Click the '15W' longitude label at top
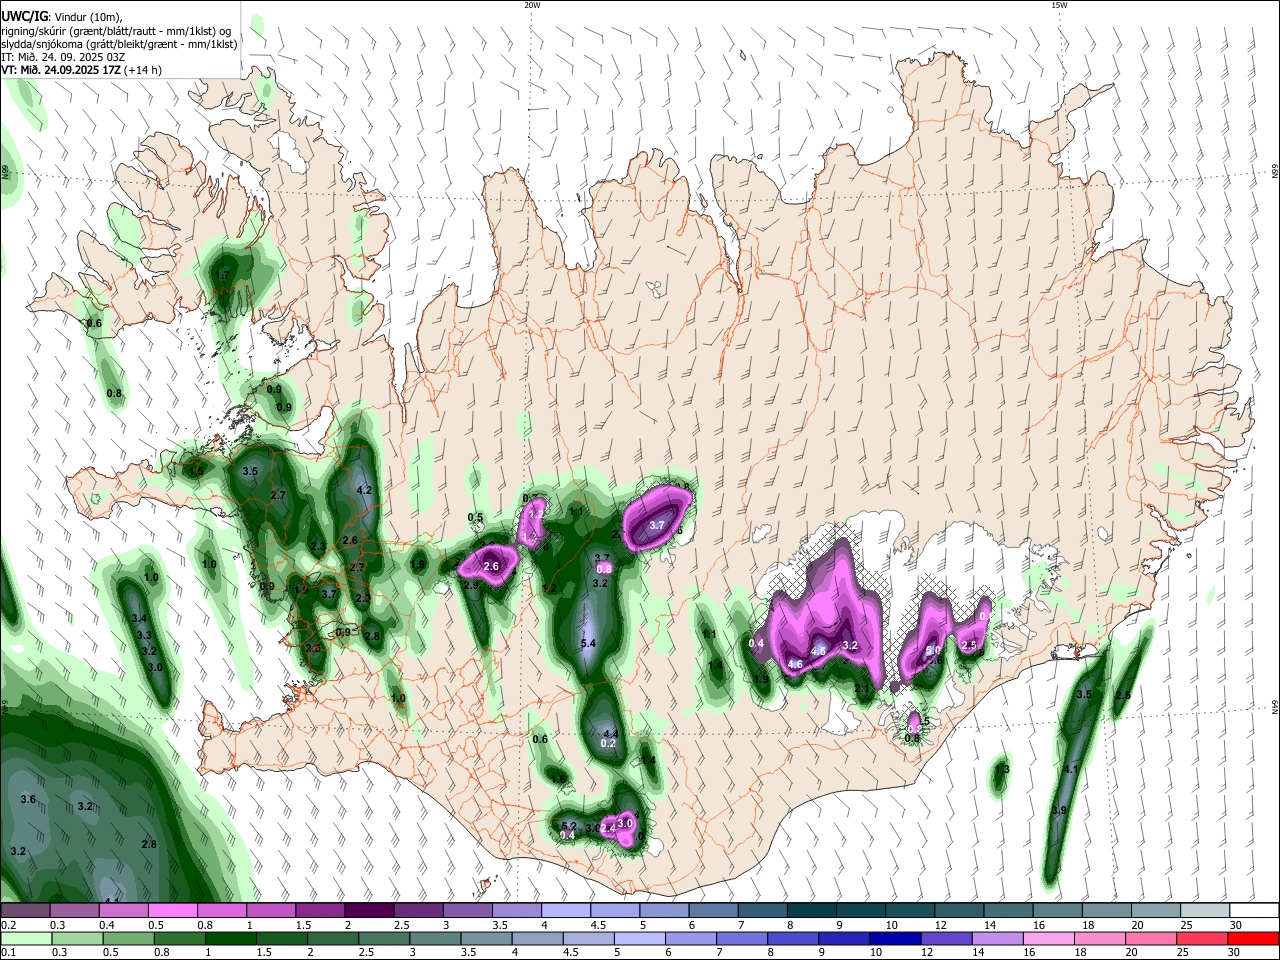This screenshot has width=1280, height=960. point(1058,5)
